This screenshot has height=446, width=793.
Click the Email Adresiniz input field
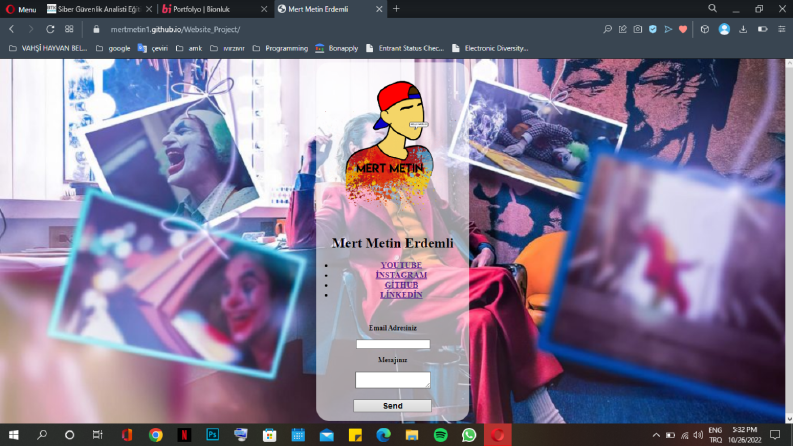pos(393,344)
